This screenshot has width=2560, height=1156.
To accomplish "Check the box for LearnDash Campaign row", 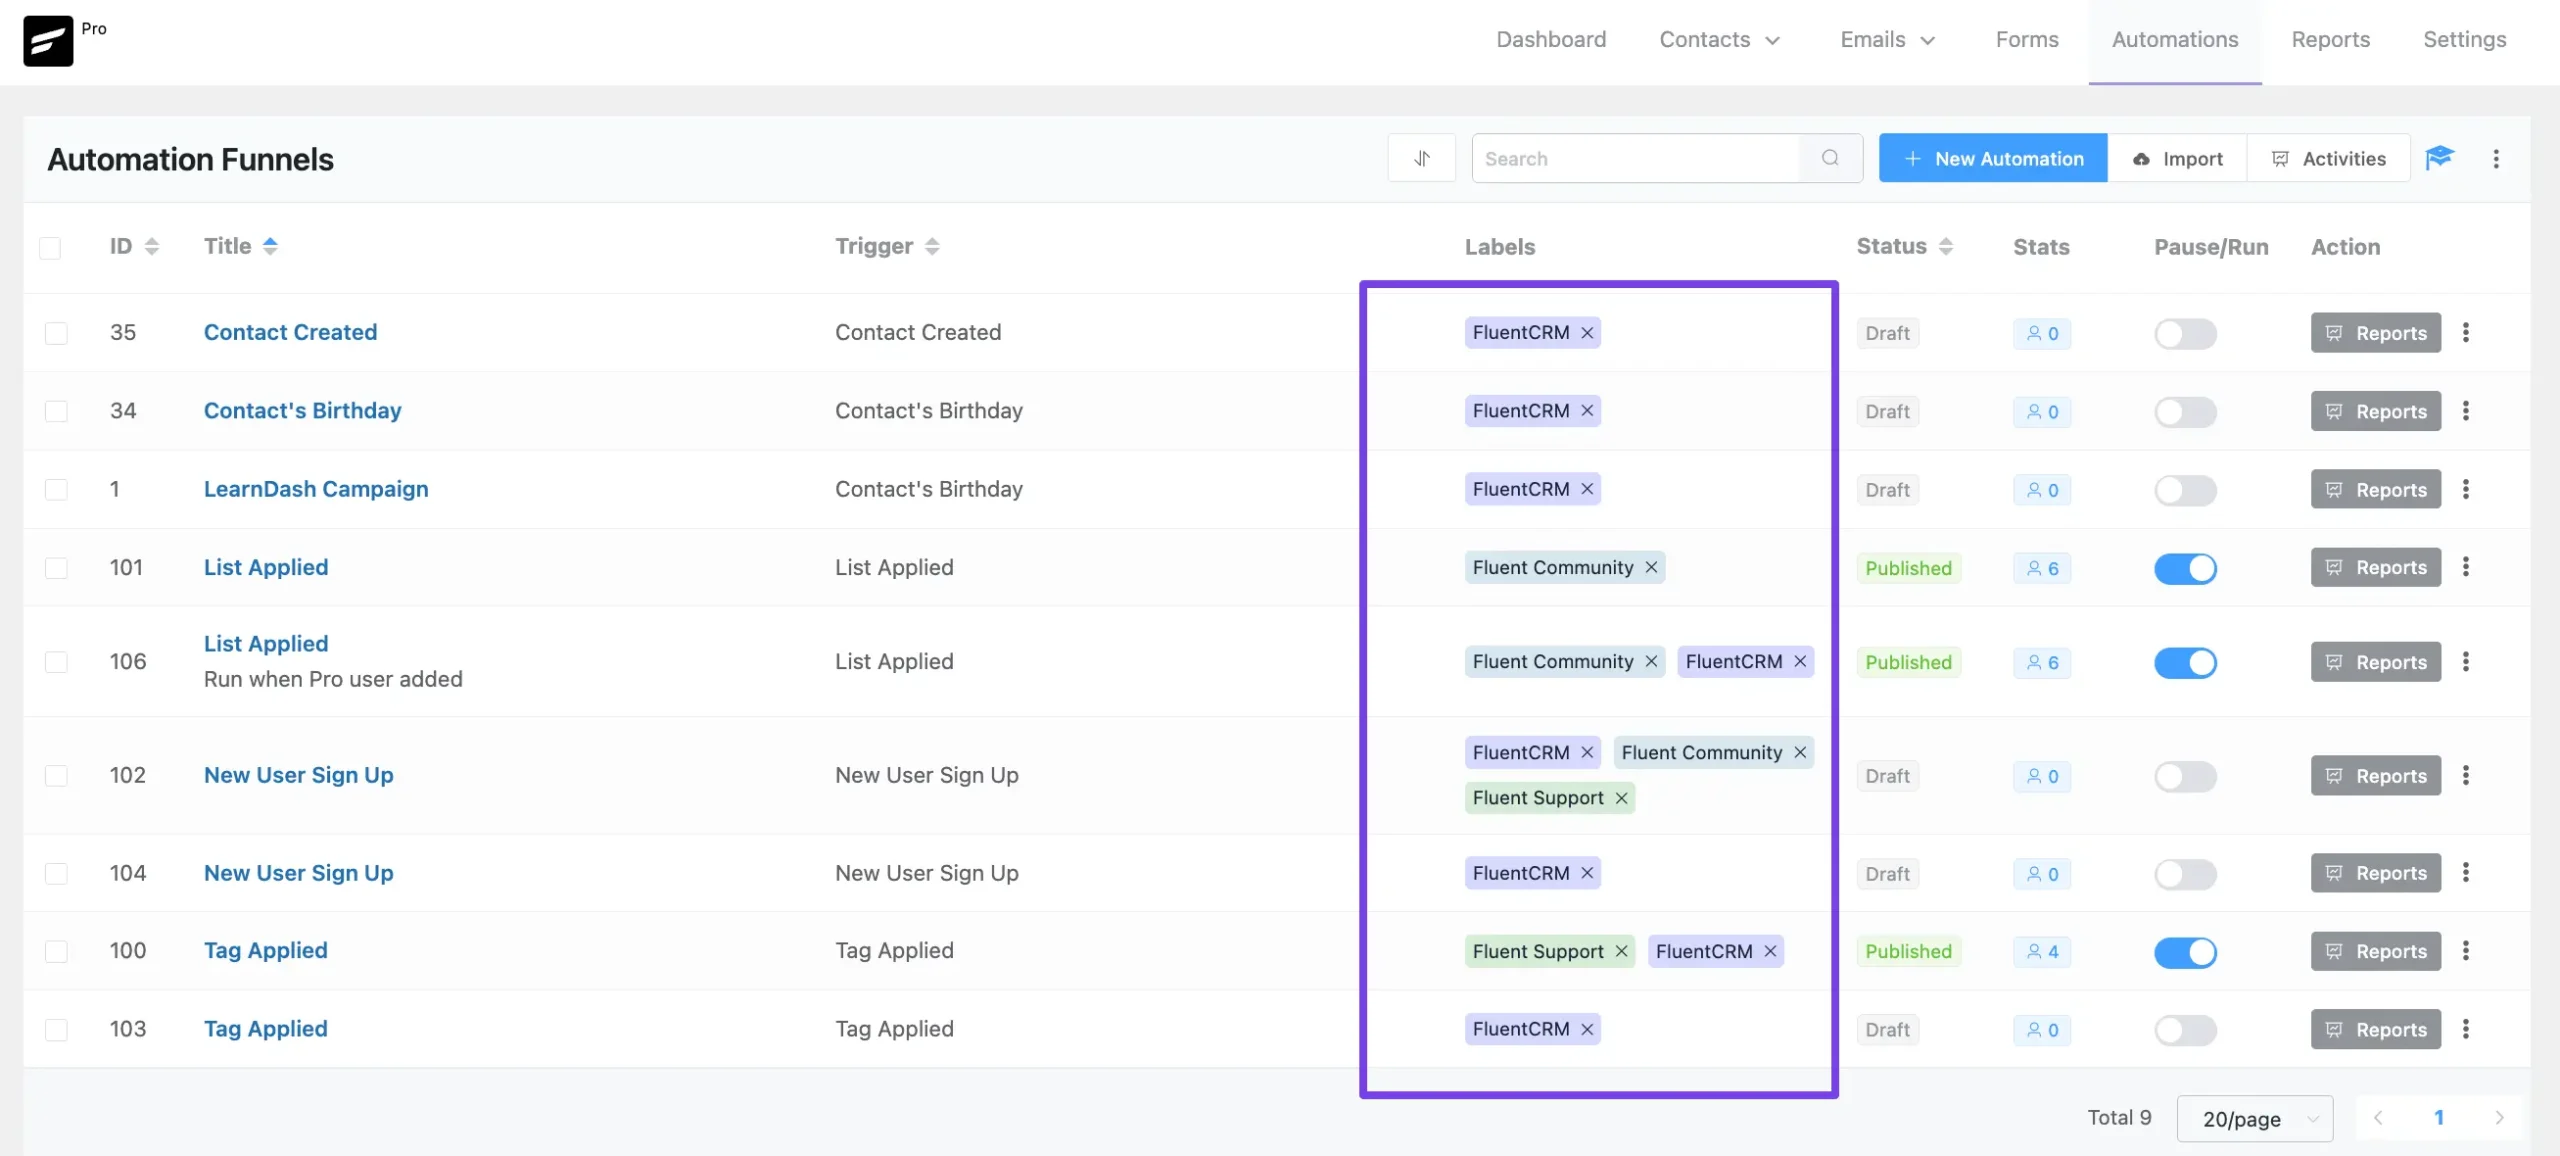I will pos(56,489).
